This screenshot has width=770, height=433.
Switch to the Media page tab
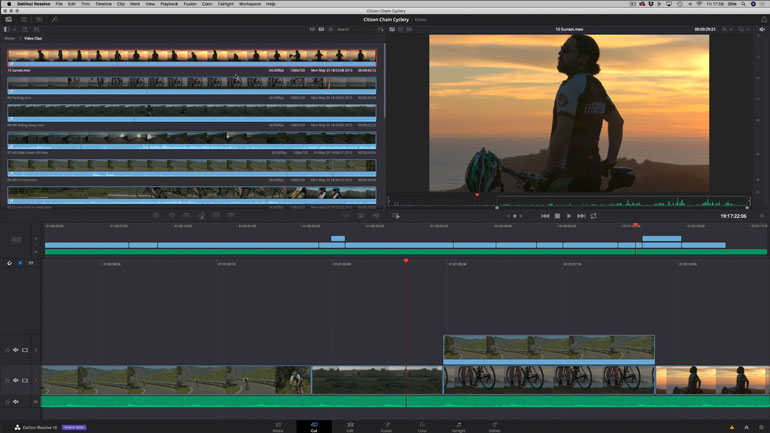coord(278,427)
